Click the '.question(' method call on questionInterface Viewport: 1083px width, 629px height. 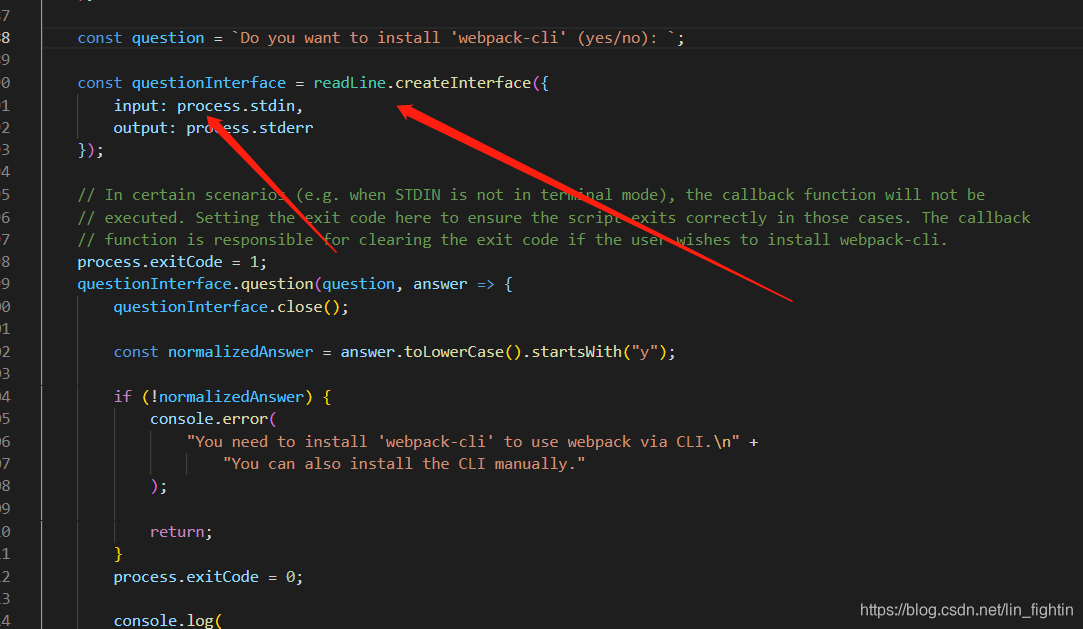pos(277,284)
